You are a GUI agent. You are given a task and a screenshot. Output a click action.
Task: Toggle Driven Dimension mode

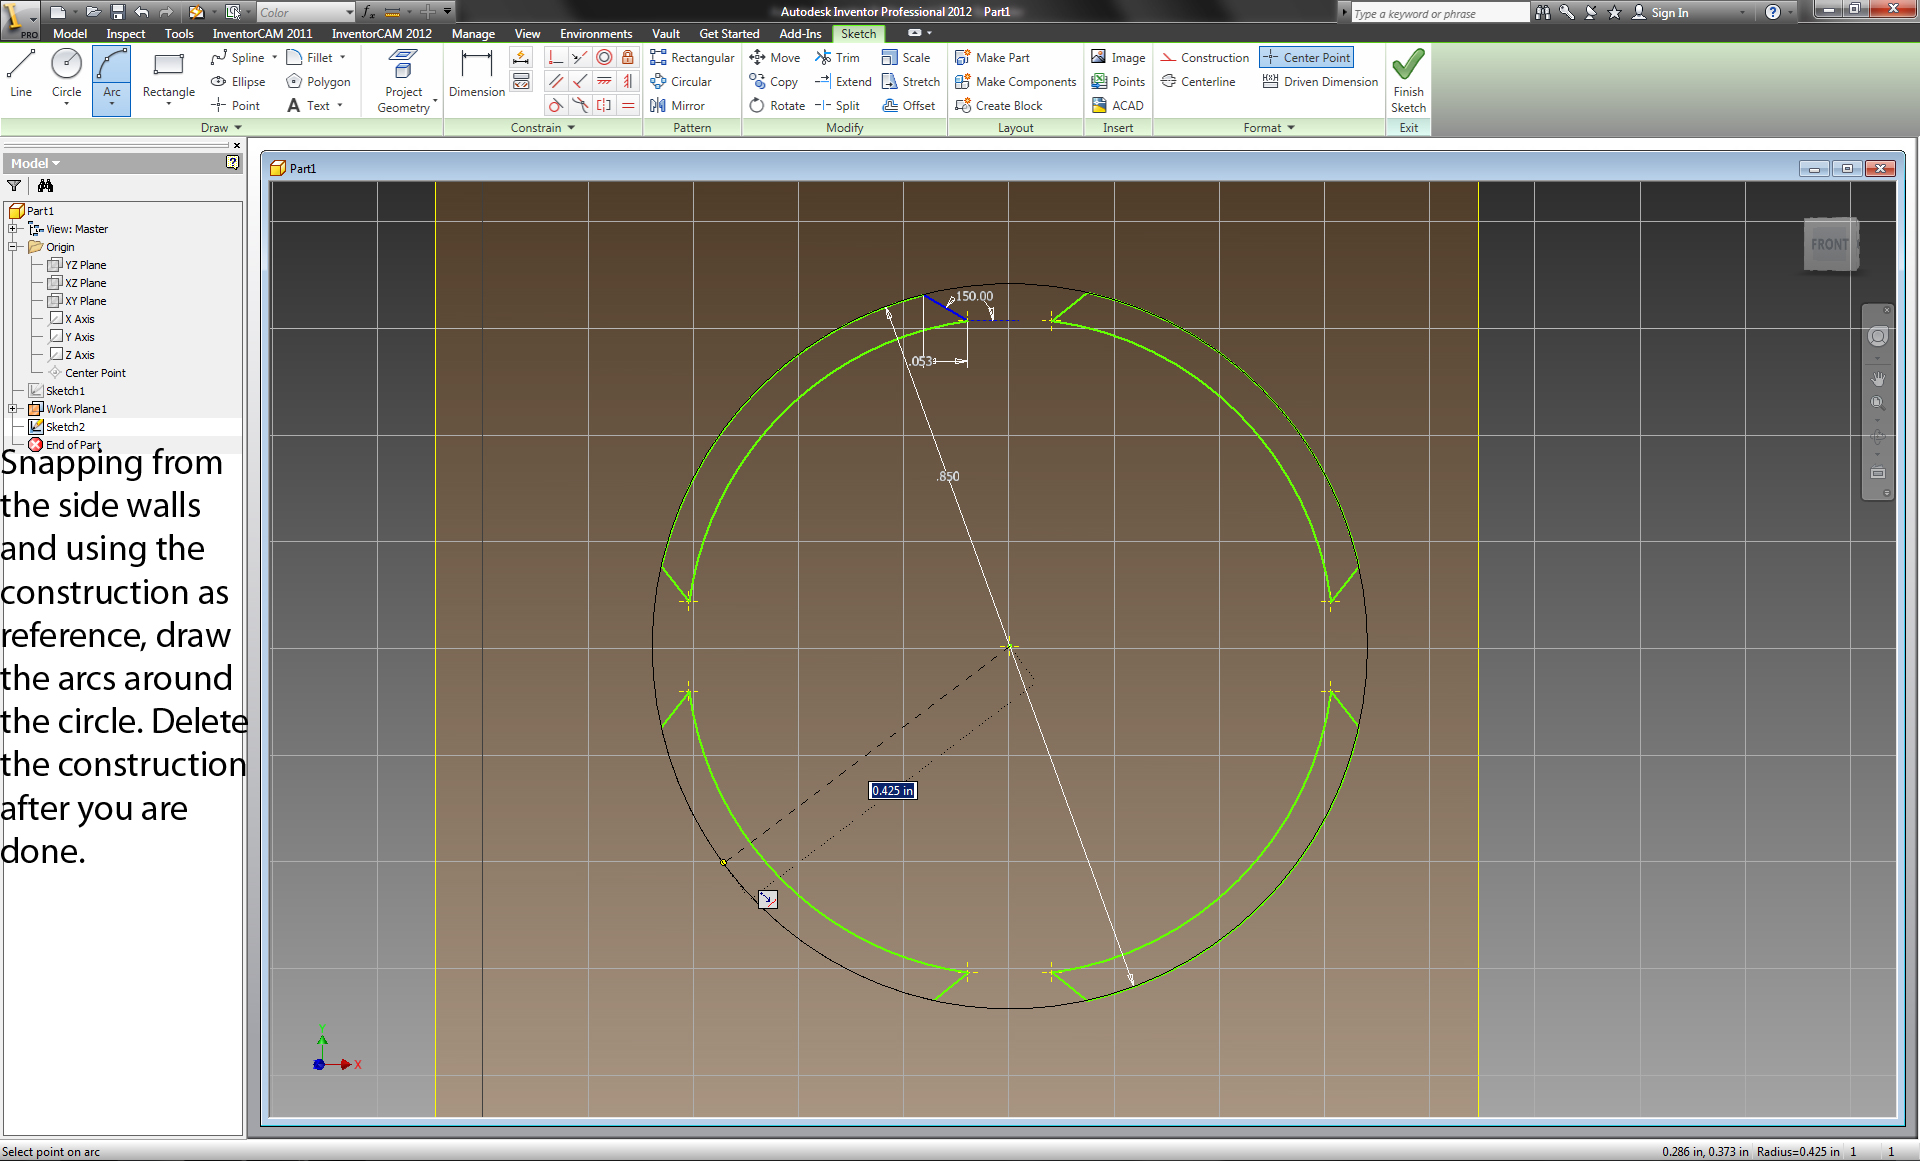tap(1320, 82)
